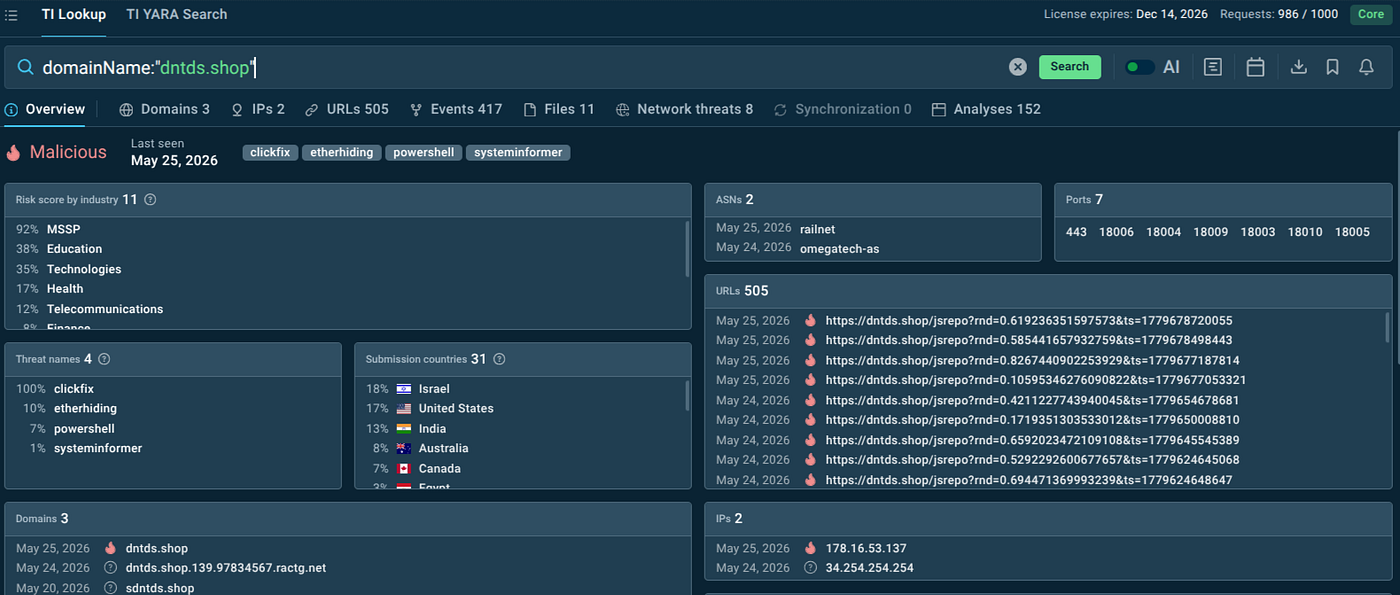
Task: Open the Events 417 tab
Action: [455, 109]
